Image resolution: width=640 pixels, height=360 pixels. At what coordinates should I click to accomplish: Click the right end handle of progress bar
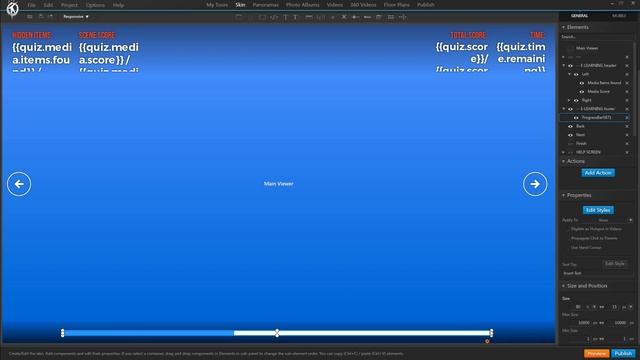click(x=491, y=333)
